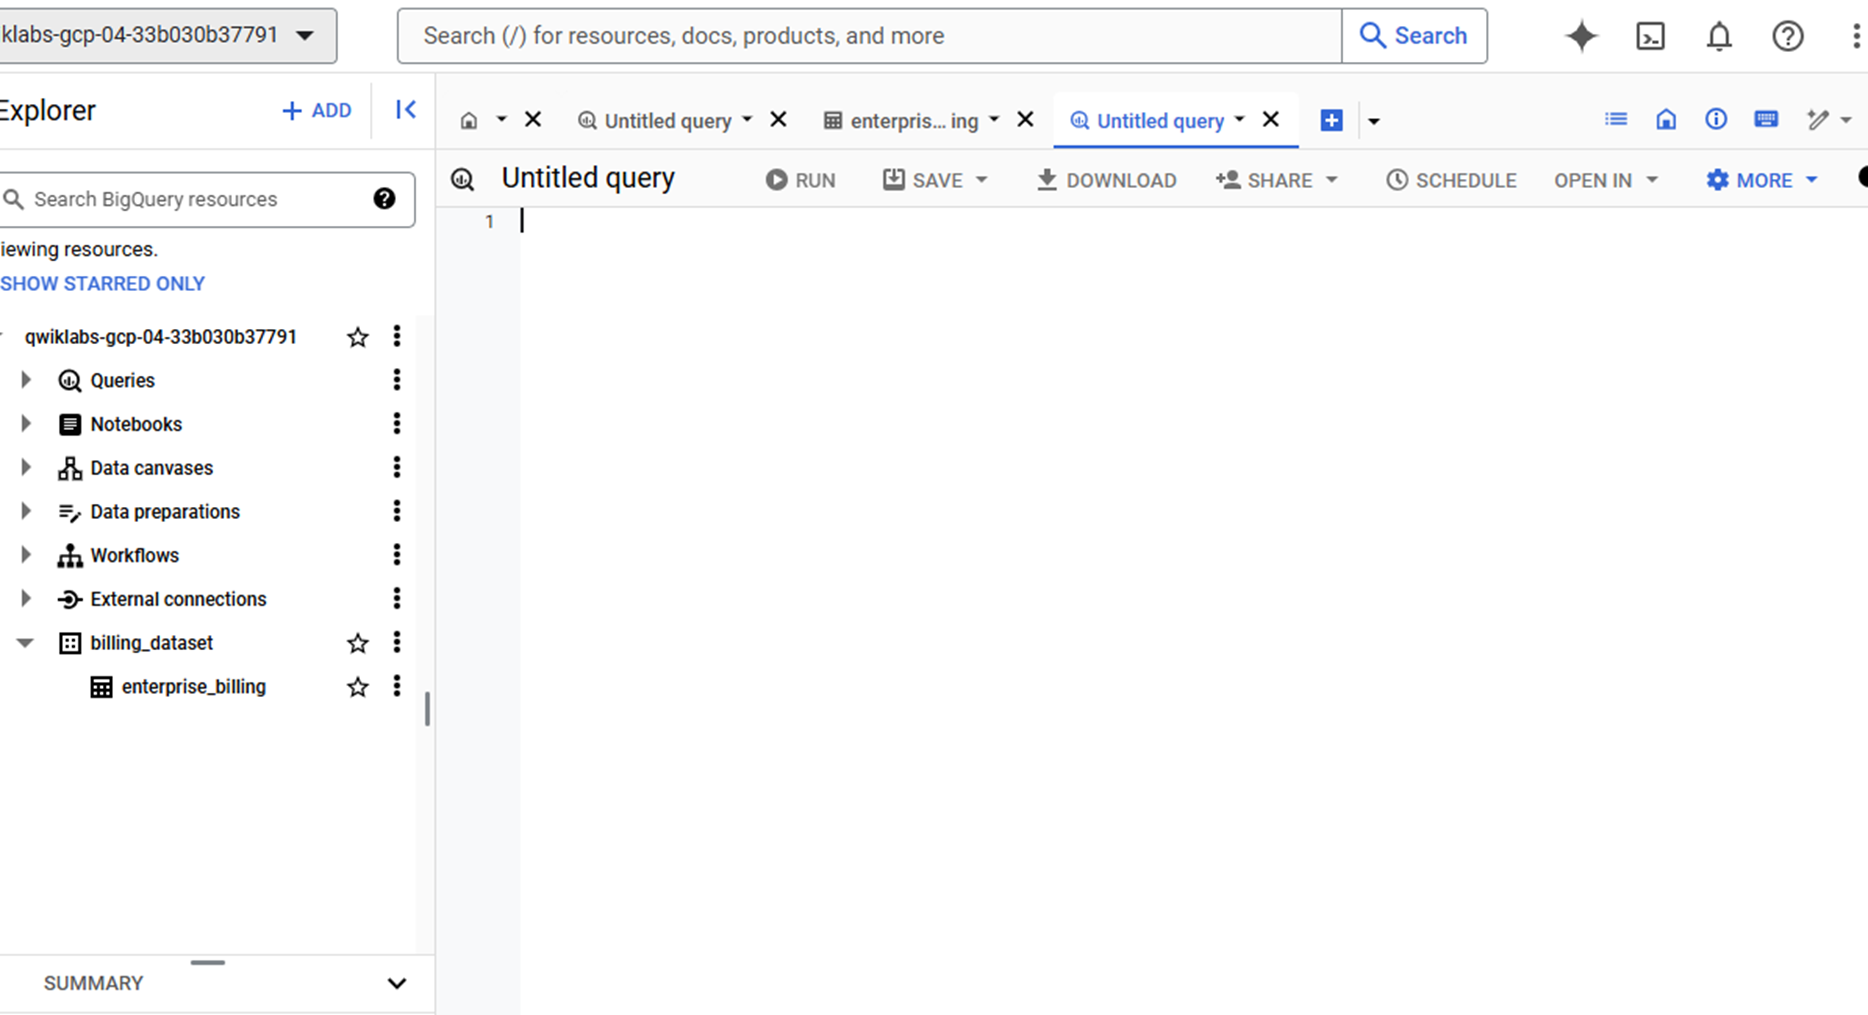Click SHOW STARRED ONLY link

tap(102, 284)
